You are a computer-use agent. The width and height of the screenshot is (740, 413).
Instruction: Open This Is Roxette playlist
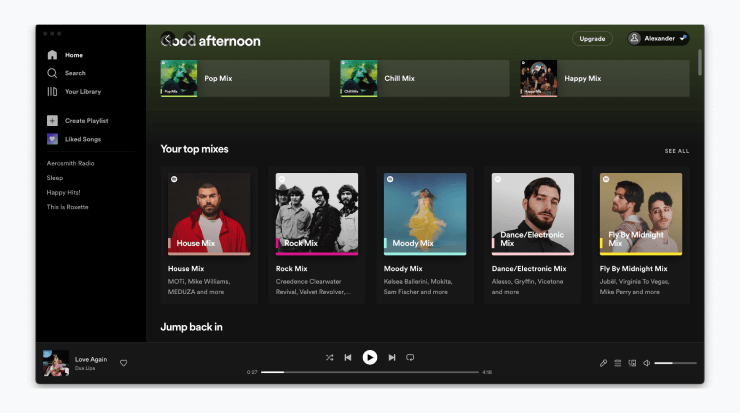click(x=67, y=207)
